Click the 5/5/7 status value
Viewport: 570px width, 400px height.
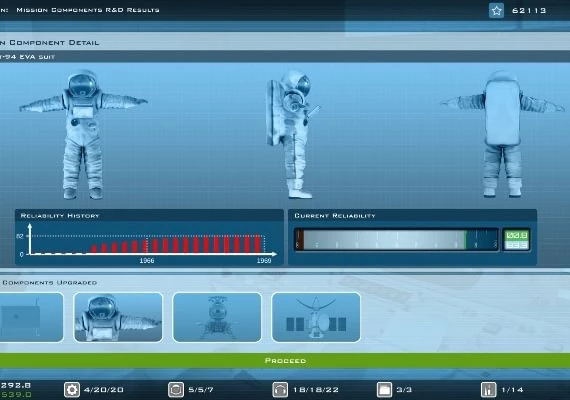click(x=201, y=390)
